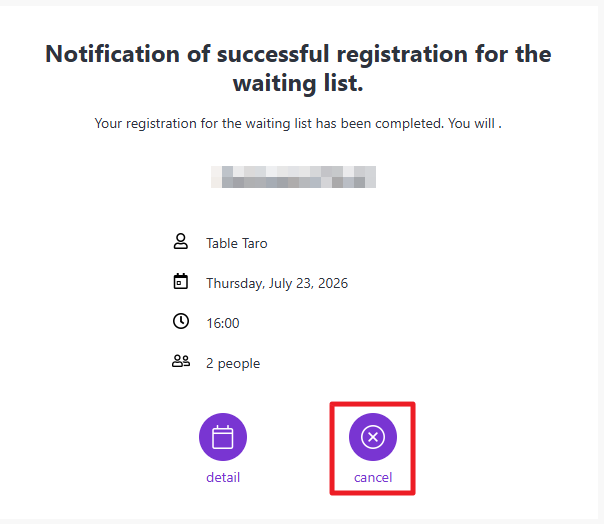Click the 16:00 reservation time
Image resolution: width=604 pixels, height=524 pixels.
223,323
